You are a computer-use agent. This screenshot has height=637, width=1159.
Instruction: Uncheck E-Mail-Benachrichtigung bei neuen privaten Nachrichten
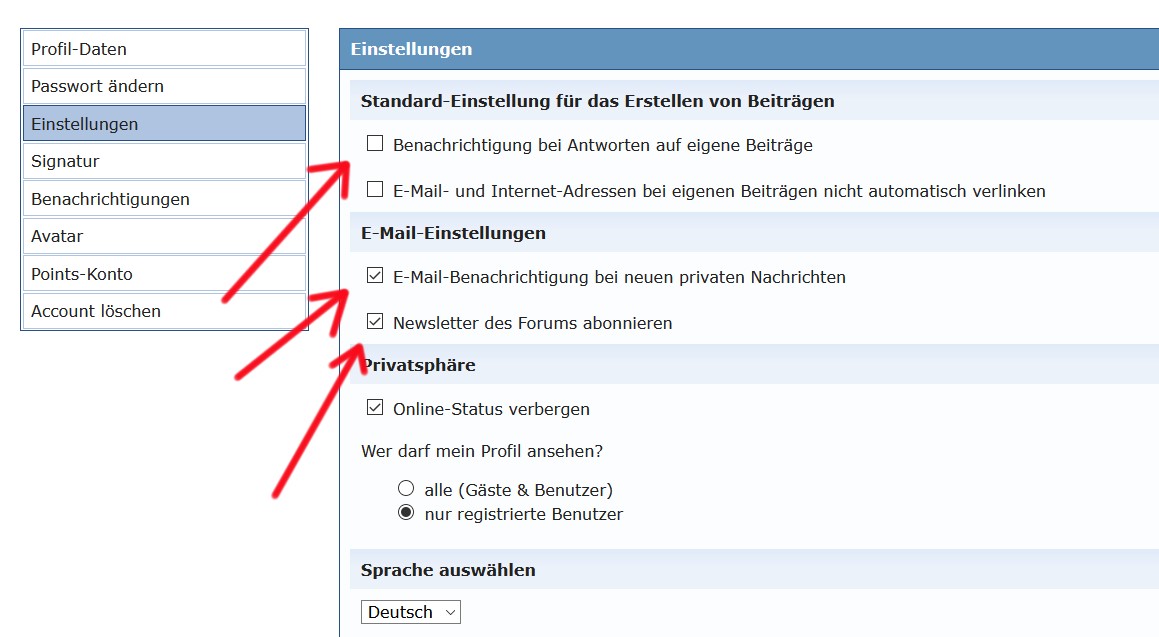click(x=375, y=276)
